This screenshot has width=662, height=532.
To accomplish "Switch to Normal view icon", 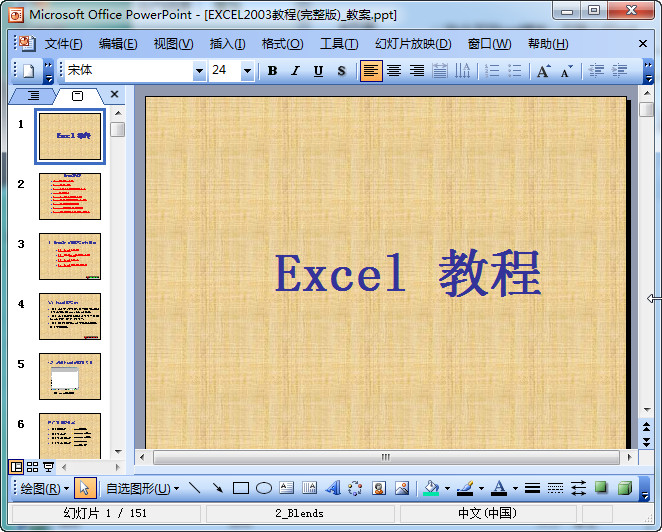I will 16,467.
